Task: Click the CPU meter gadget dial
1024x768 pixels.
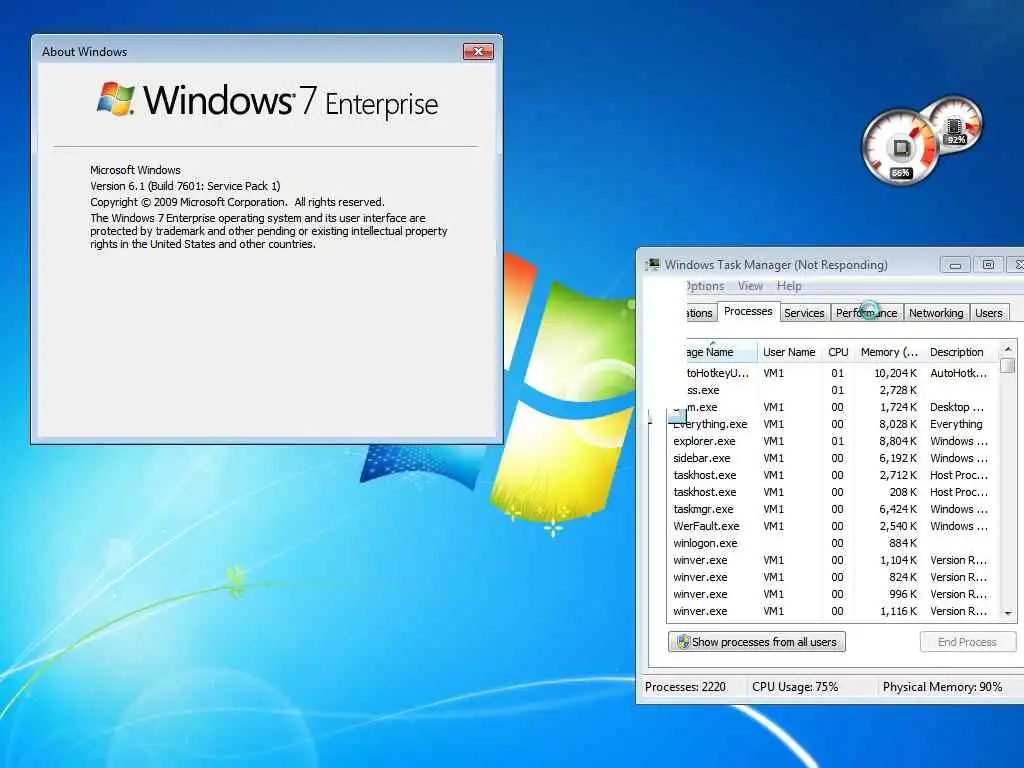Action: point(901,148)
